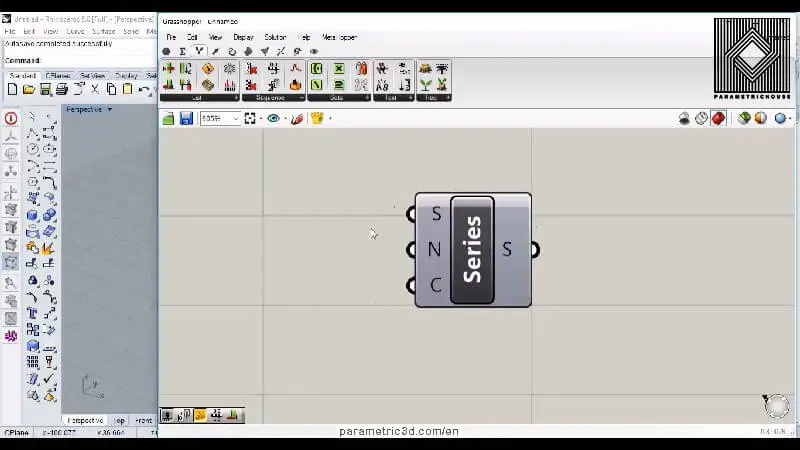Select the Perspective viewport tab at bottom
Viewport: 800px width, 450px height.
click(x=85, y=420)
